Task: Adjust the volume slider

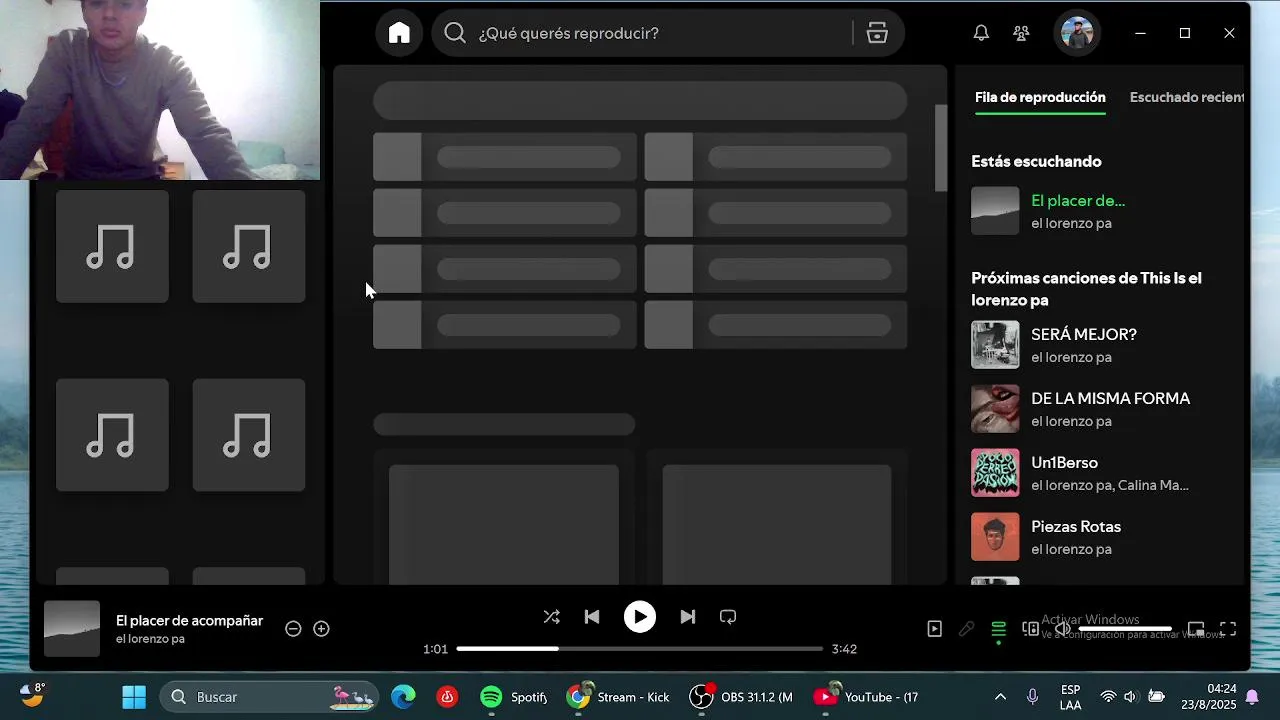Action: coord(1125,629)
